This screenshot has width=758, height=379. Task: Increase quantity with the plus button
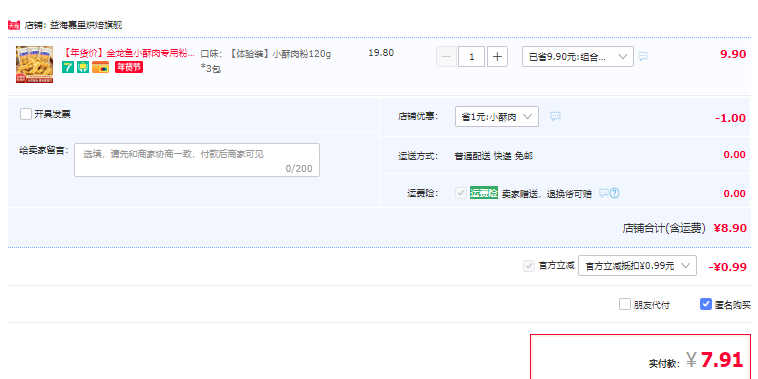point(497,57)
